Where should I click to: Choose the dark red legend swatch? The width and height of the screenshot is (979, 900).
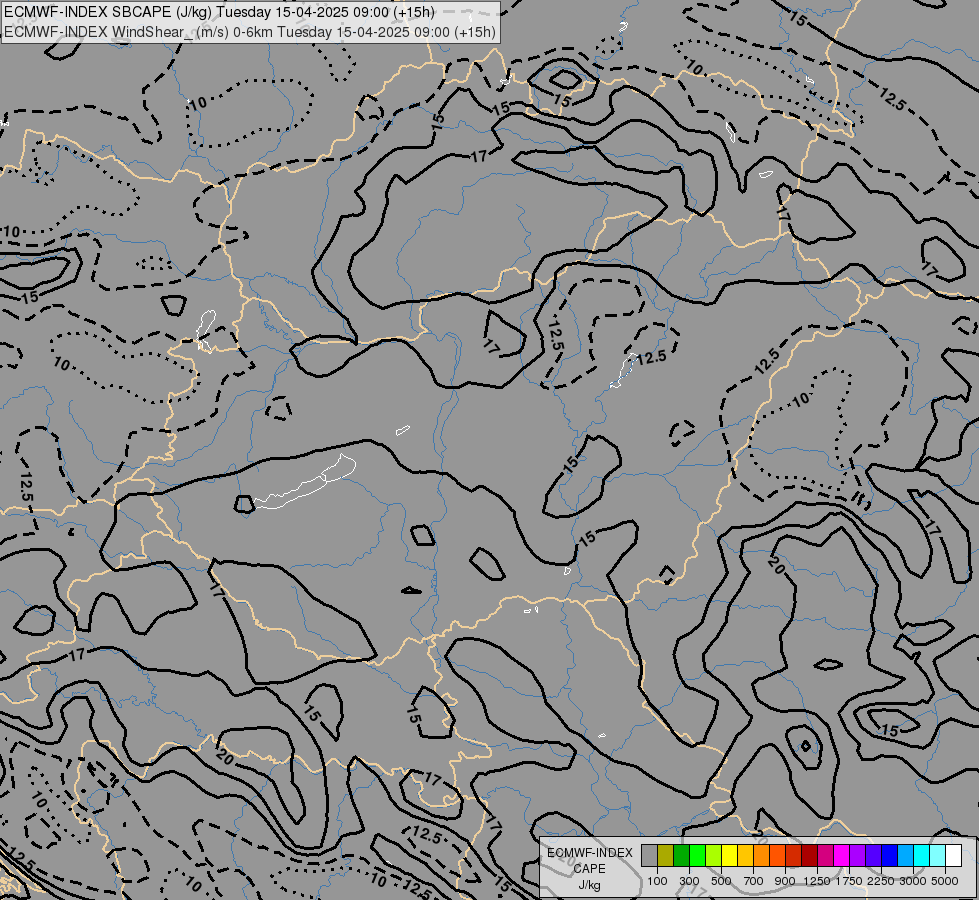[810, 856]
